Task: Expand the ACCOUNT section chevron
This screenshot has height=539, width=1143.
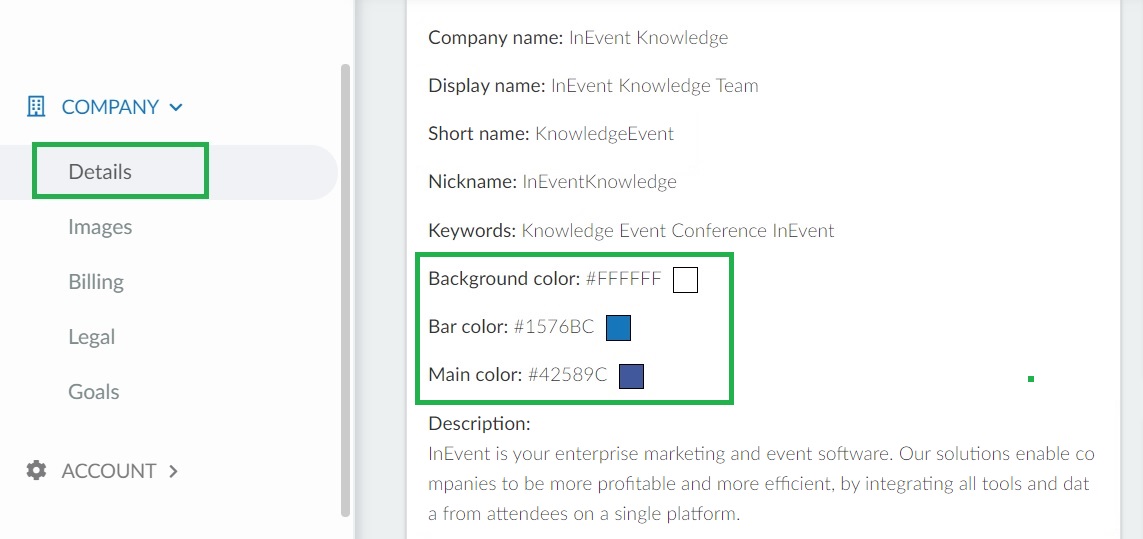Action: point(173,471)
